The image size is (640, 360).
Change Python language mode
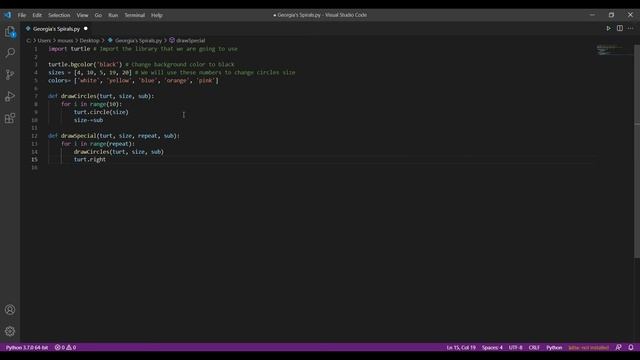[x=554, y=347]
